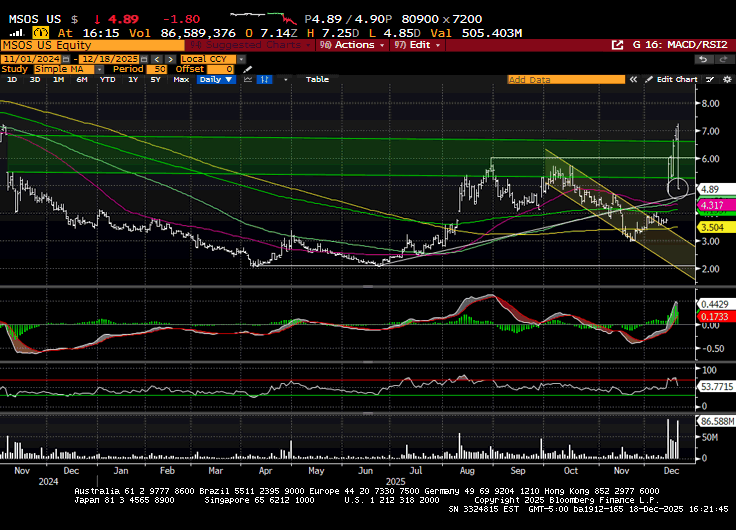Open the end date calendar picker

(x=144, y=59)
